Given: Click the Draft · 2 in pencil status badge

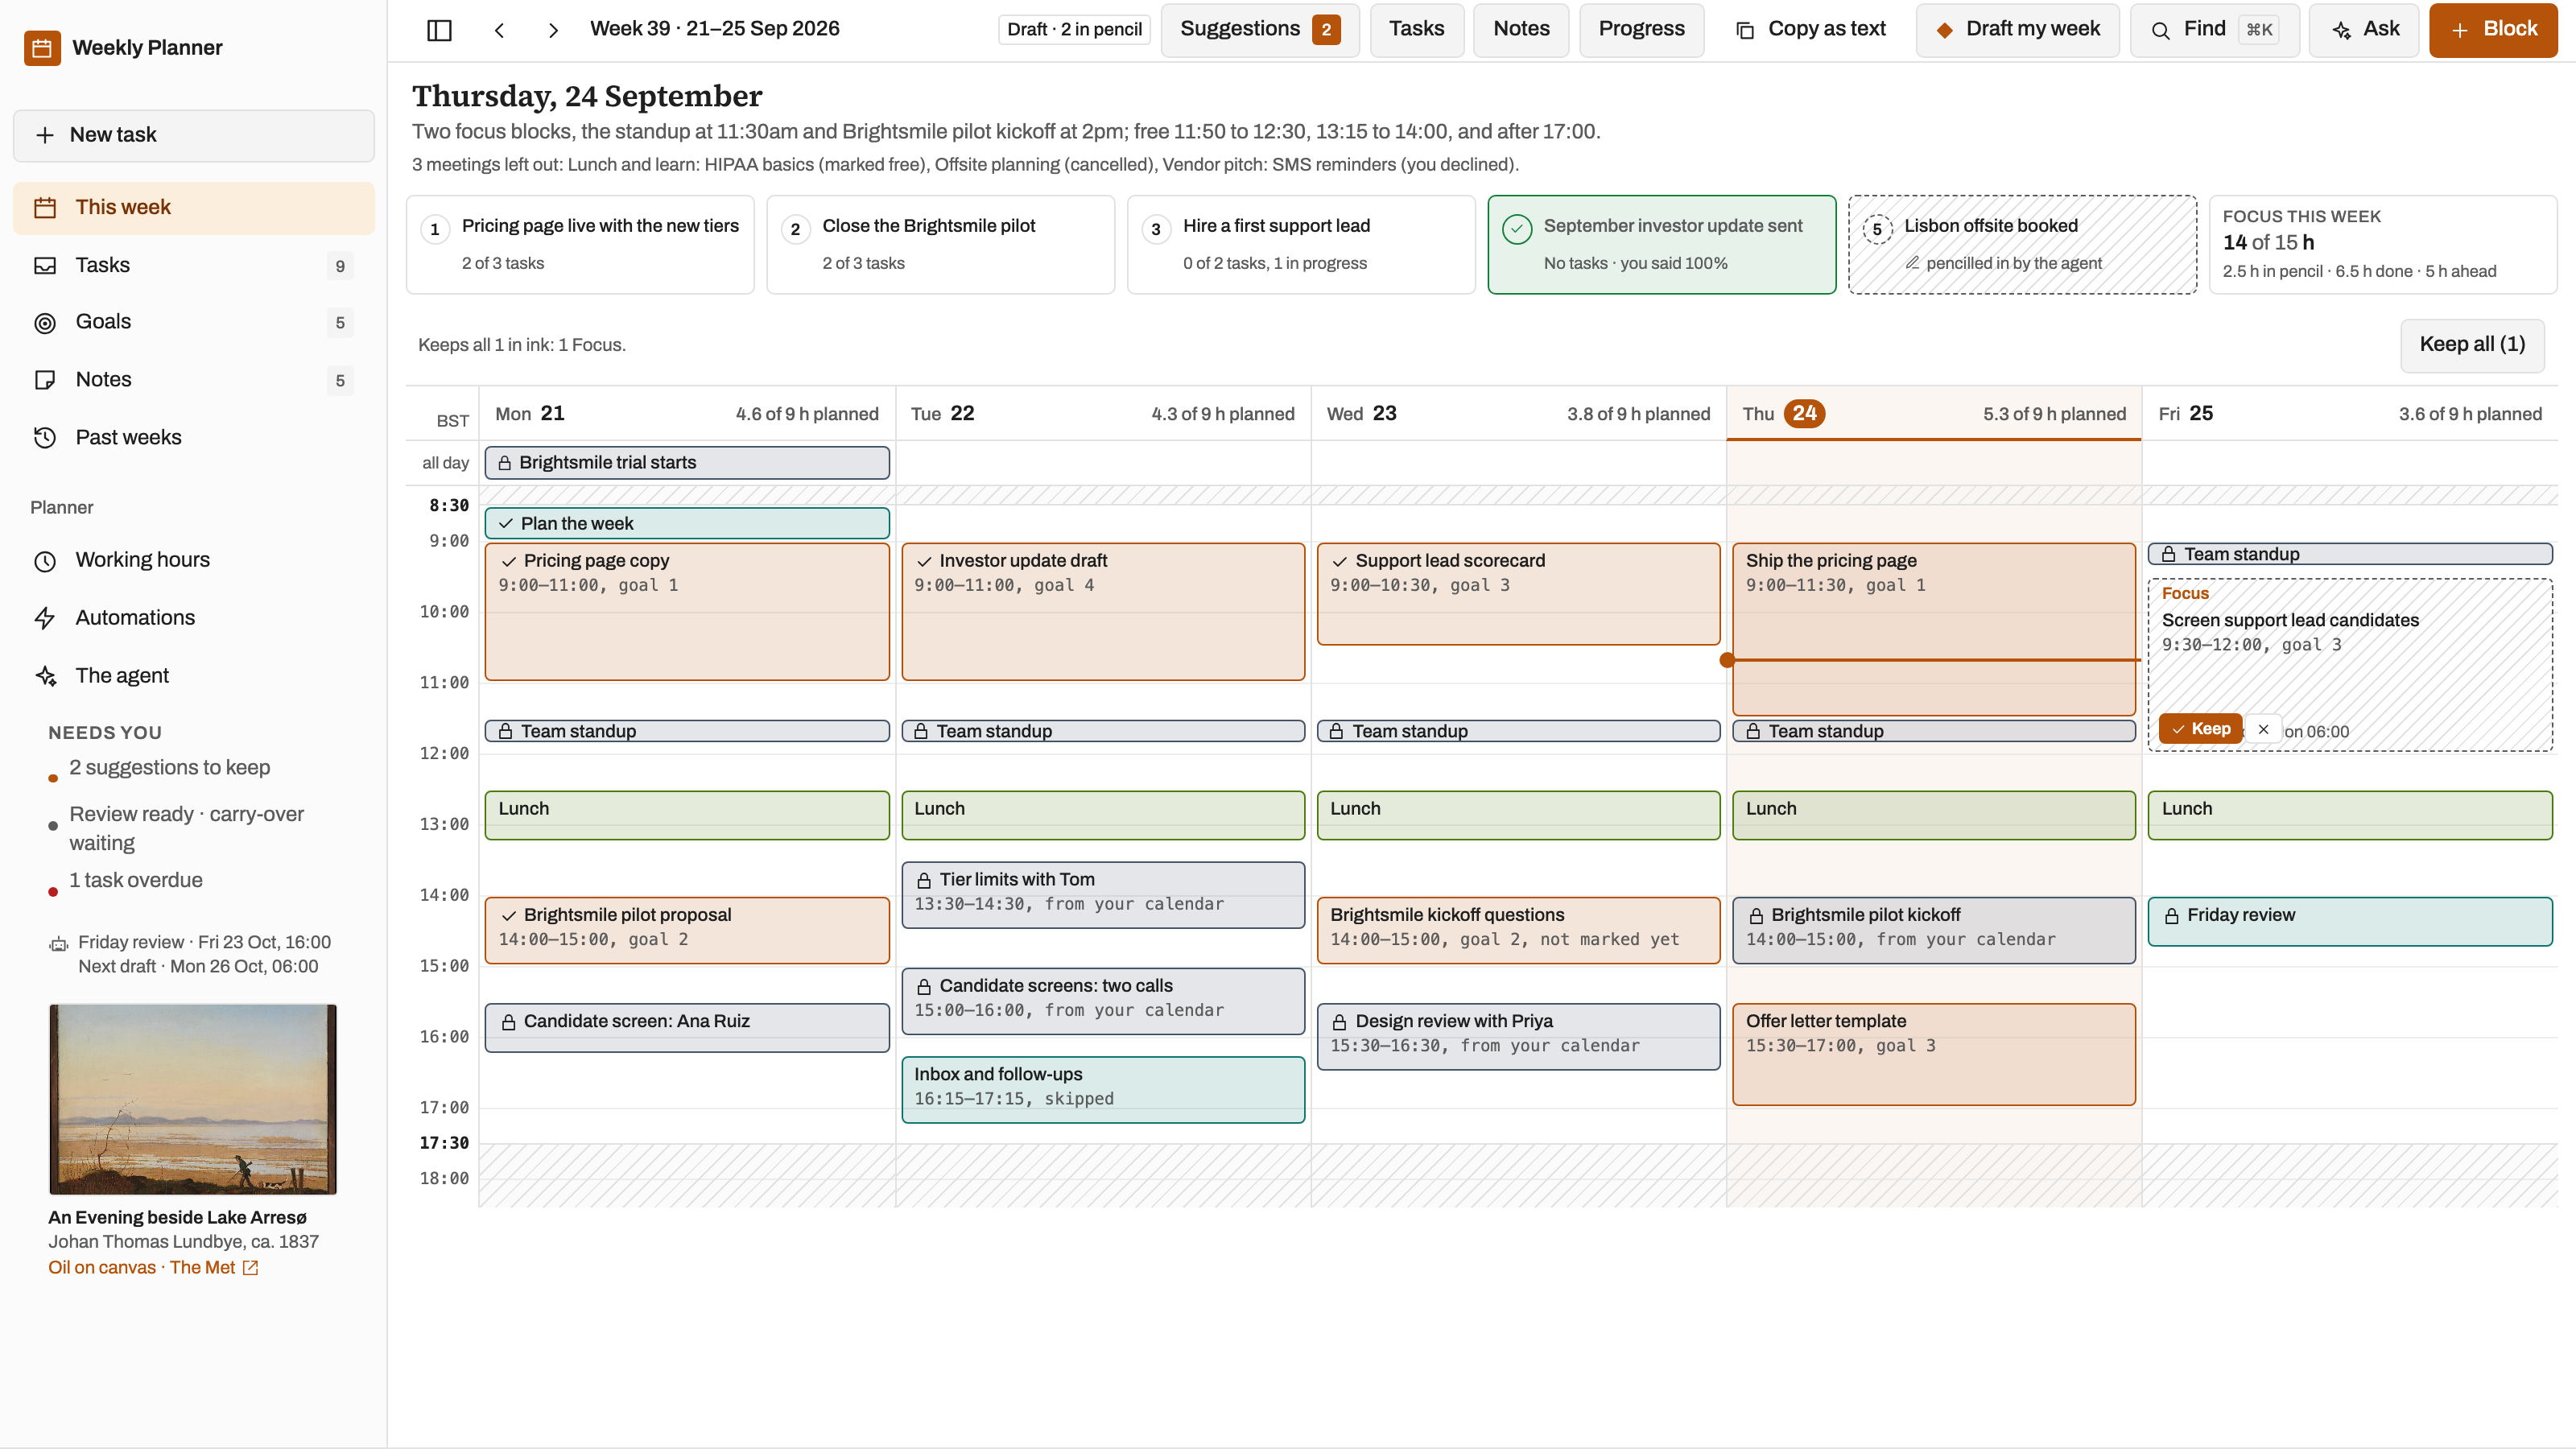Looking at the screenshot, I should pos(1074,30).
